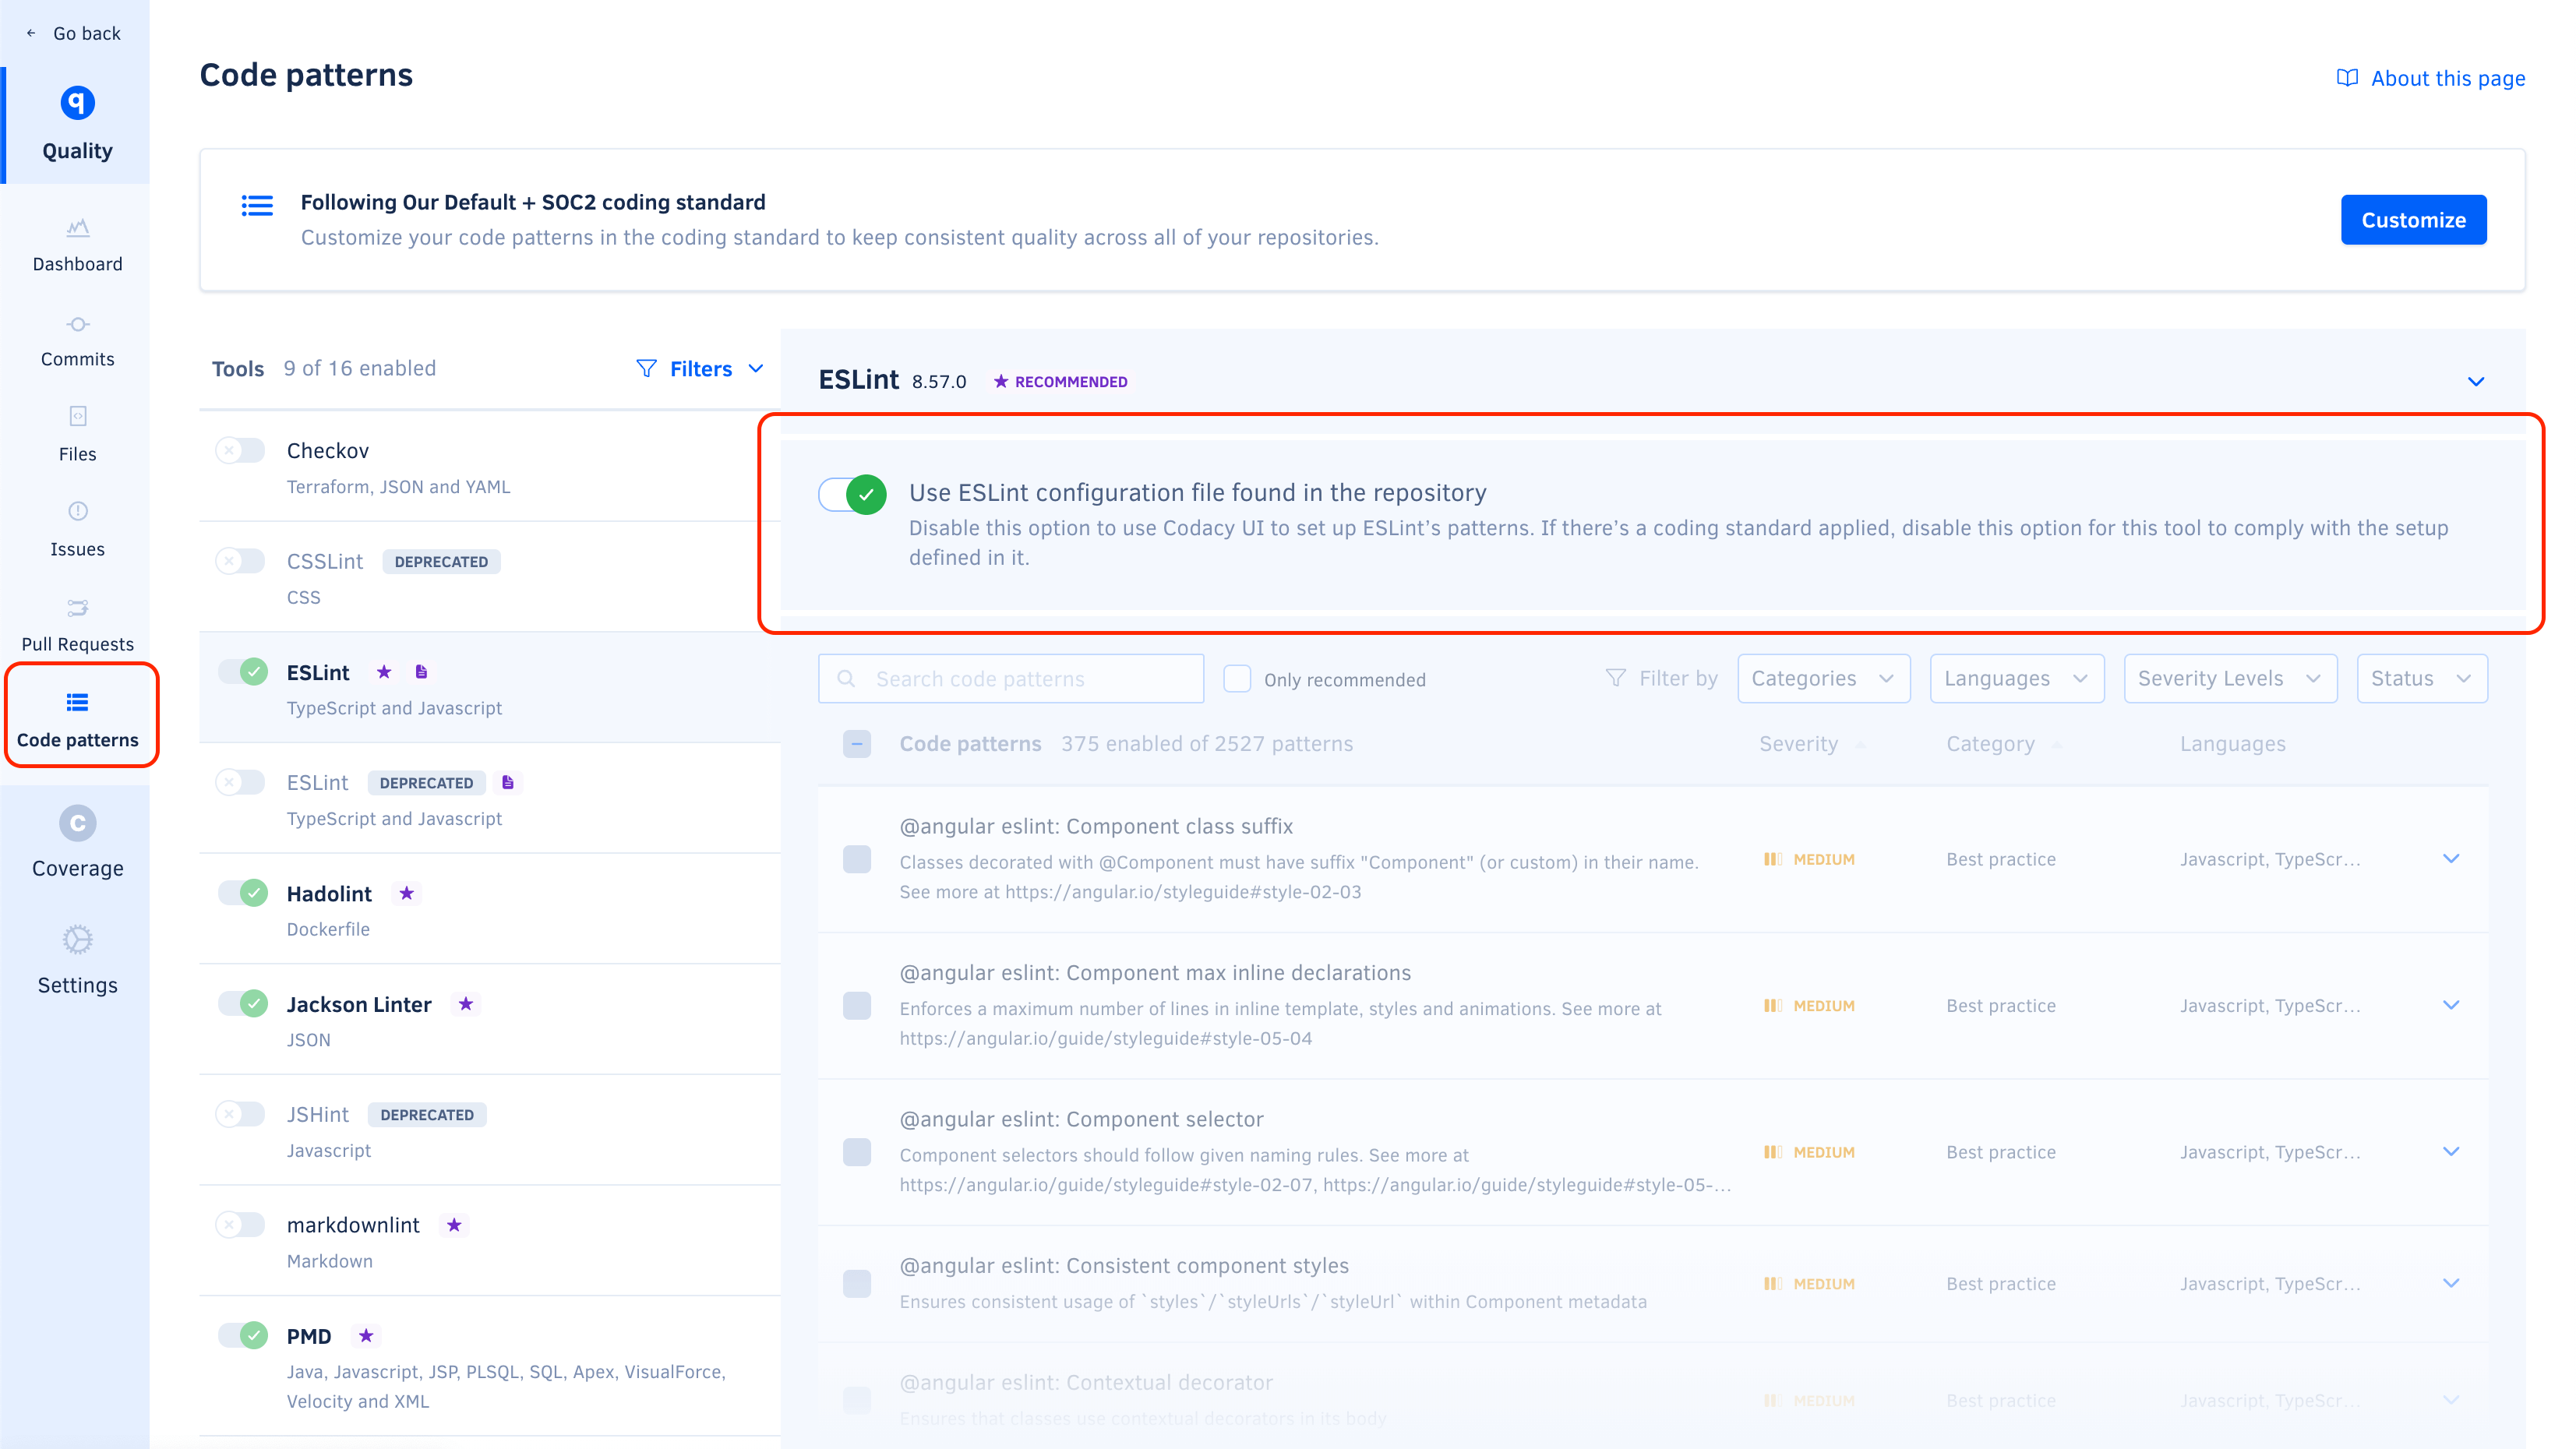
Task: Open the Dashboard icon in sidebar
Action: coord(77,228)
